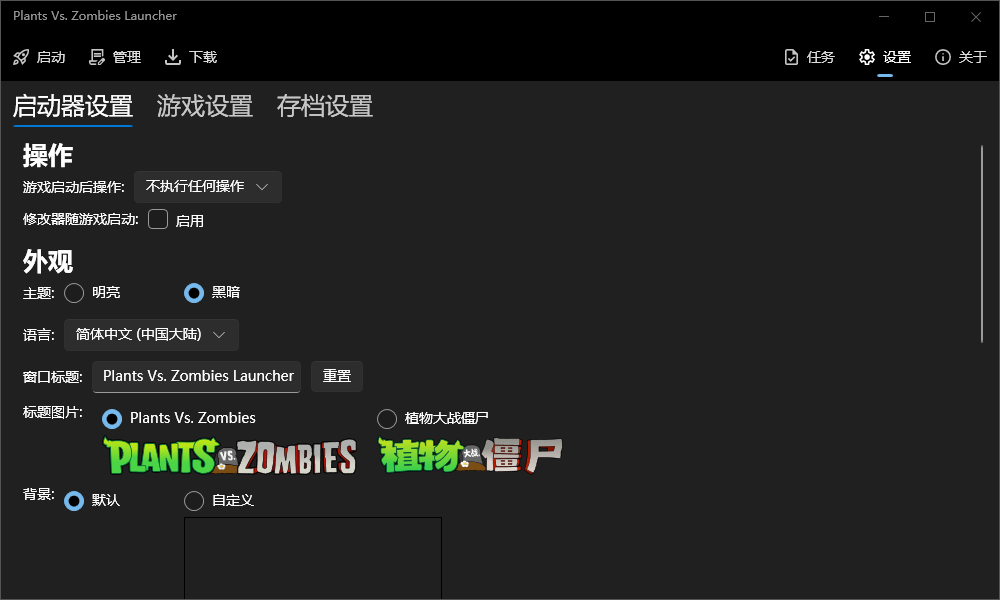
Task: Click the window title text input field
Action: coord(197,376)
